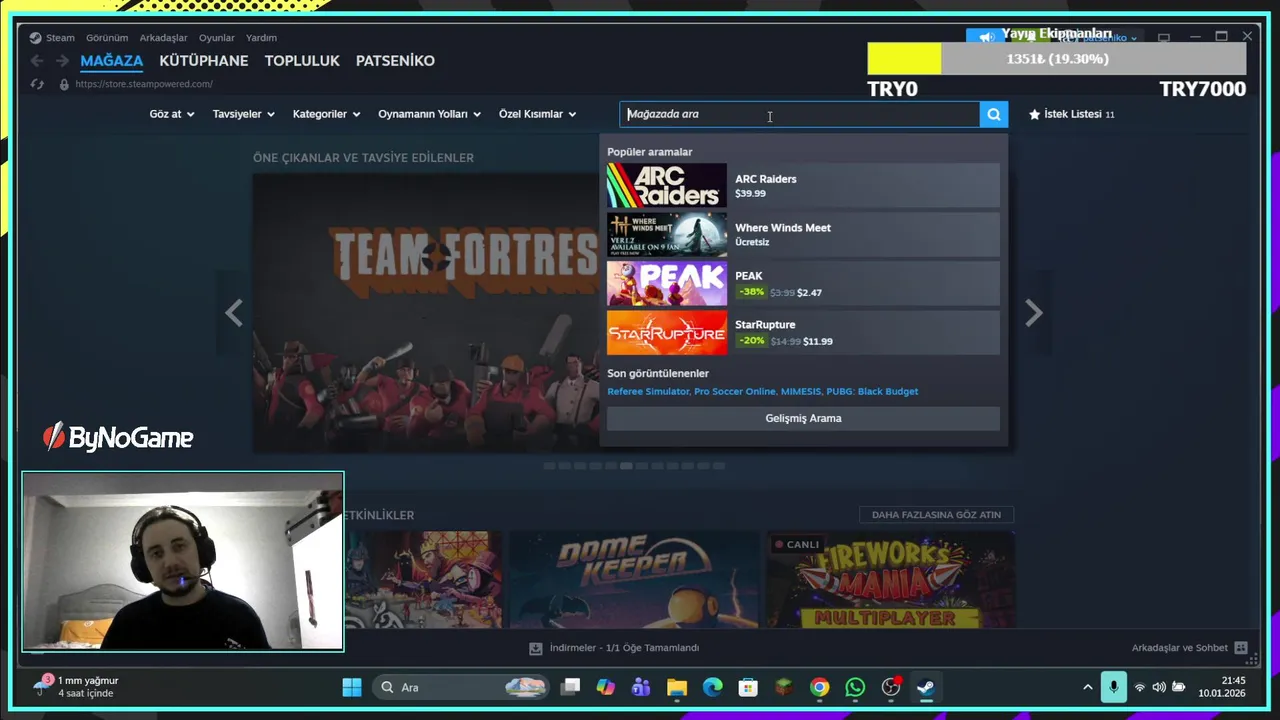1280x720 pixels.
Task: Open the PUBG: Black Budget recent link
Action: pos(872,392)
